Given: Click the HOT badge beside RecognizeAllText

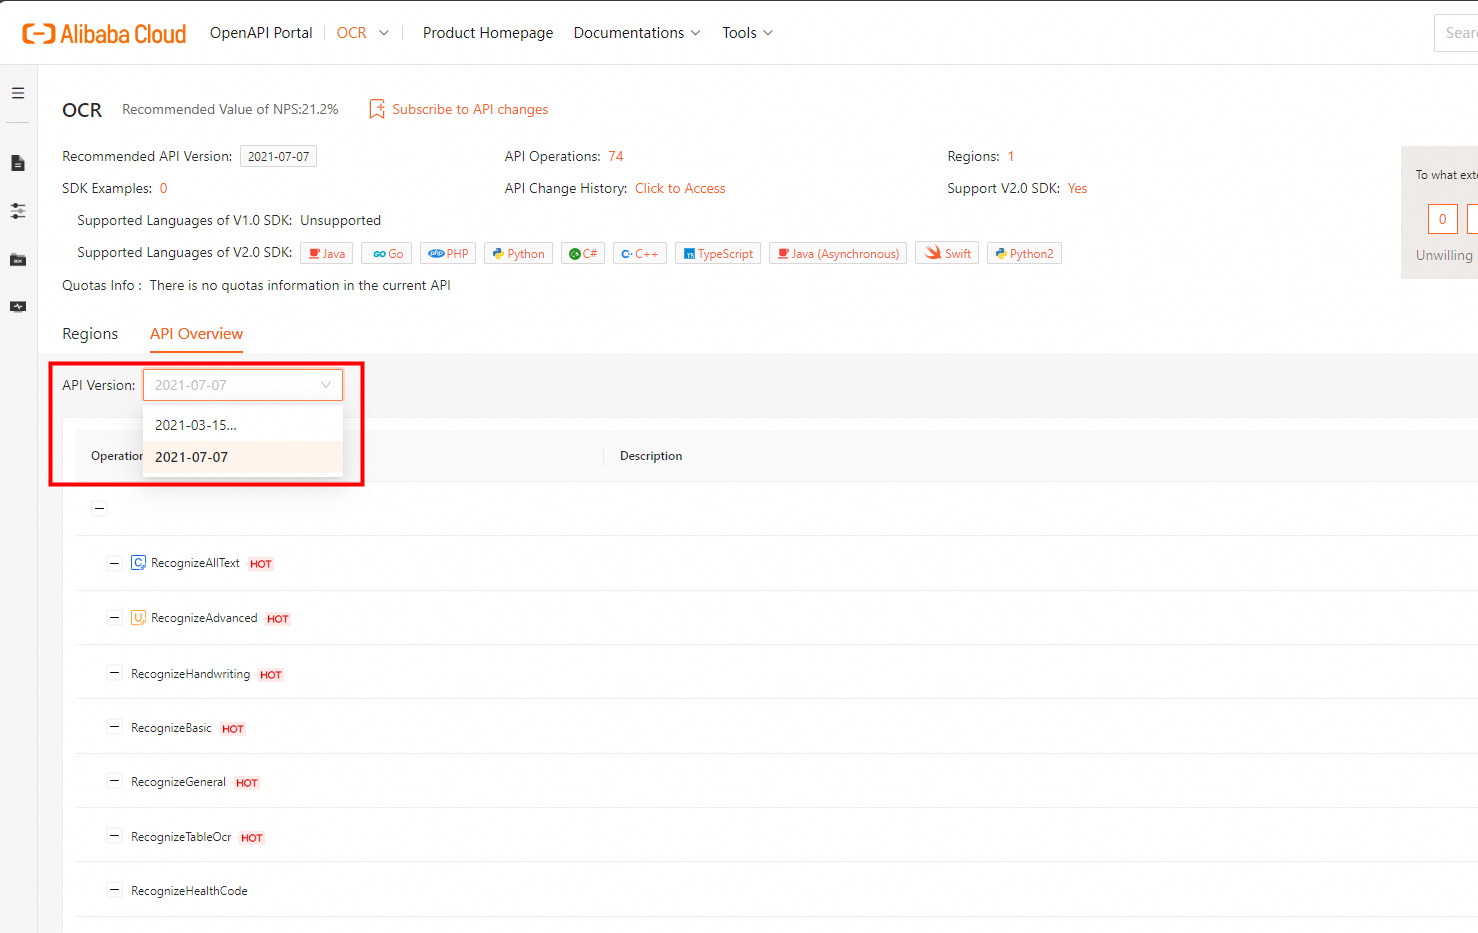Looking at the screenshot, I should point(261,564).
